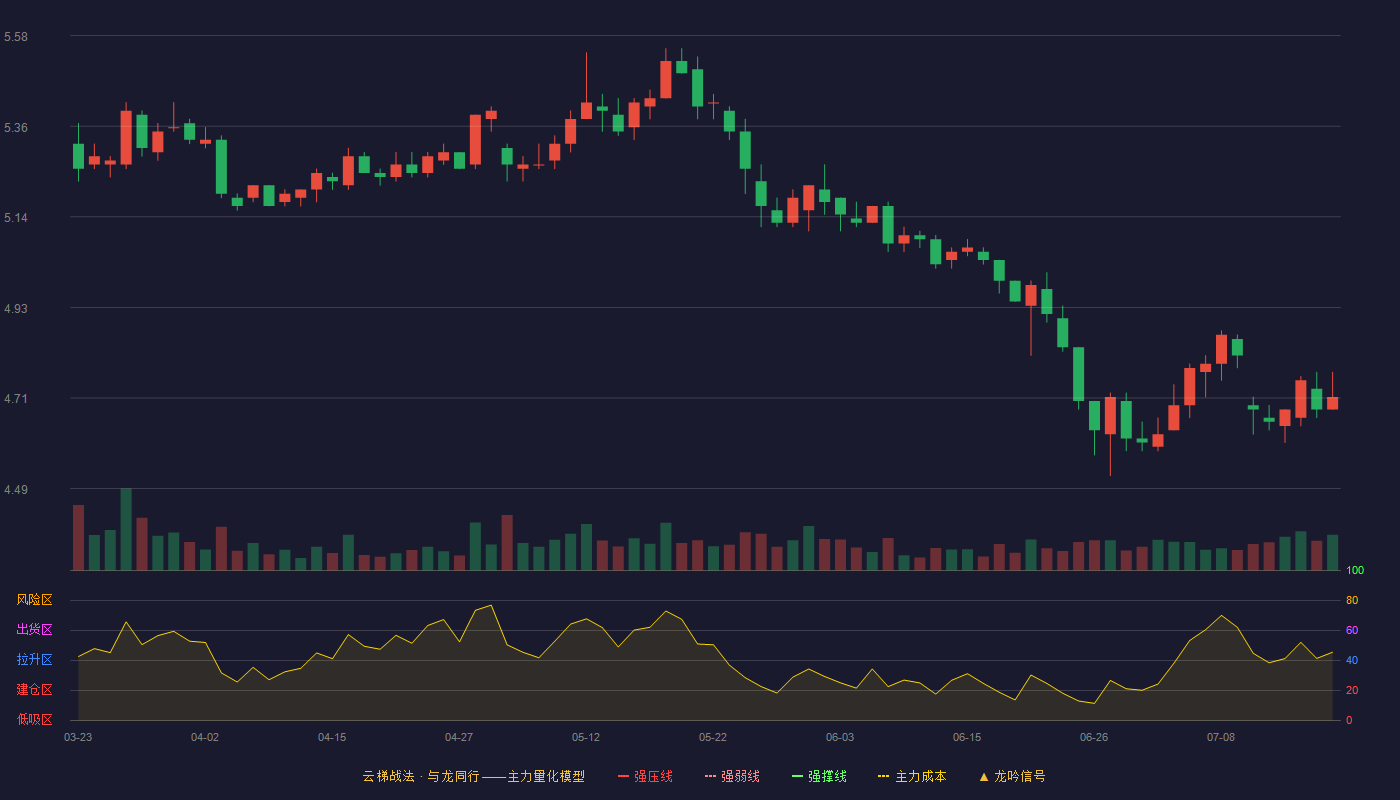Click the 06-03 date label
1400x800 pixels.
pyautogui.click(x=840, y=737)
